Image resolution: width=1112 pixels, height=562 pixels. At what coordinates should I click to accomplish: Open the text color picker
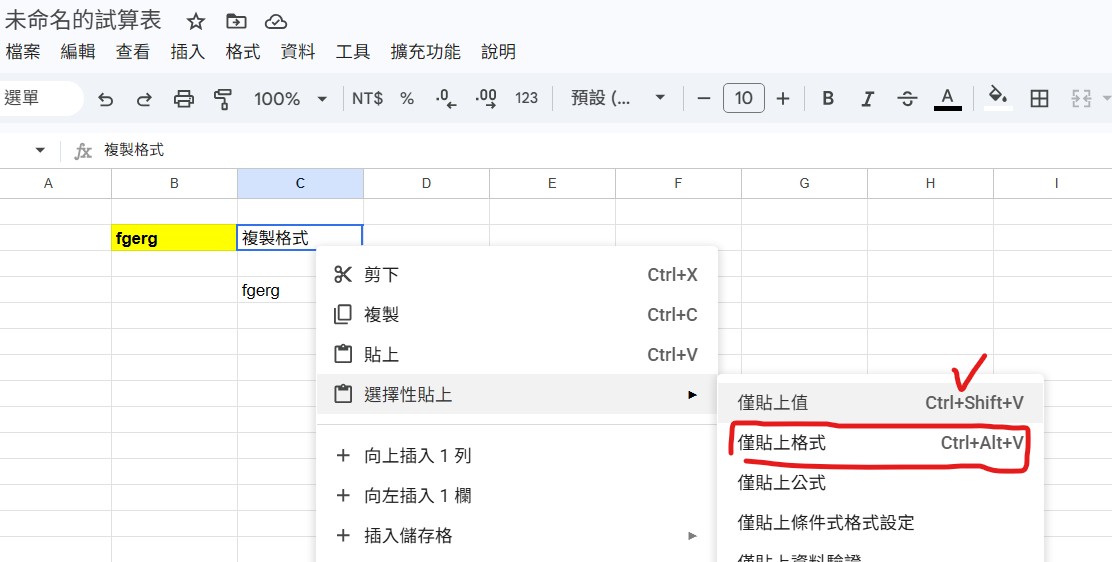pos(947,99)
